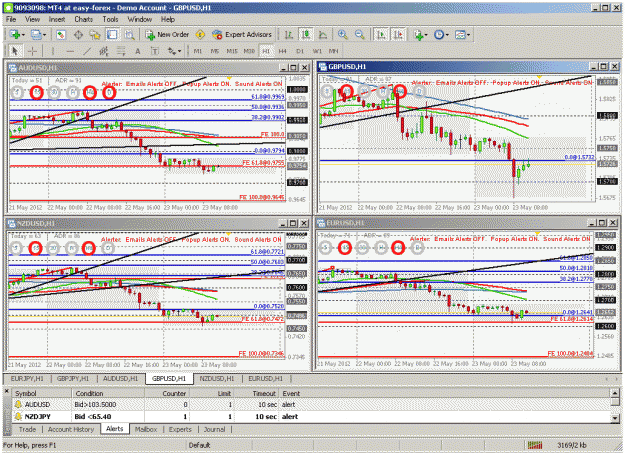Toggle the Navigator panel icon
Viewport: 625px width, 453px height.
[95, 35]
